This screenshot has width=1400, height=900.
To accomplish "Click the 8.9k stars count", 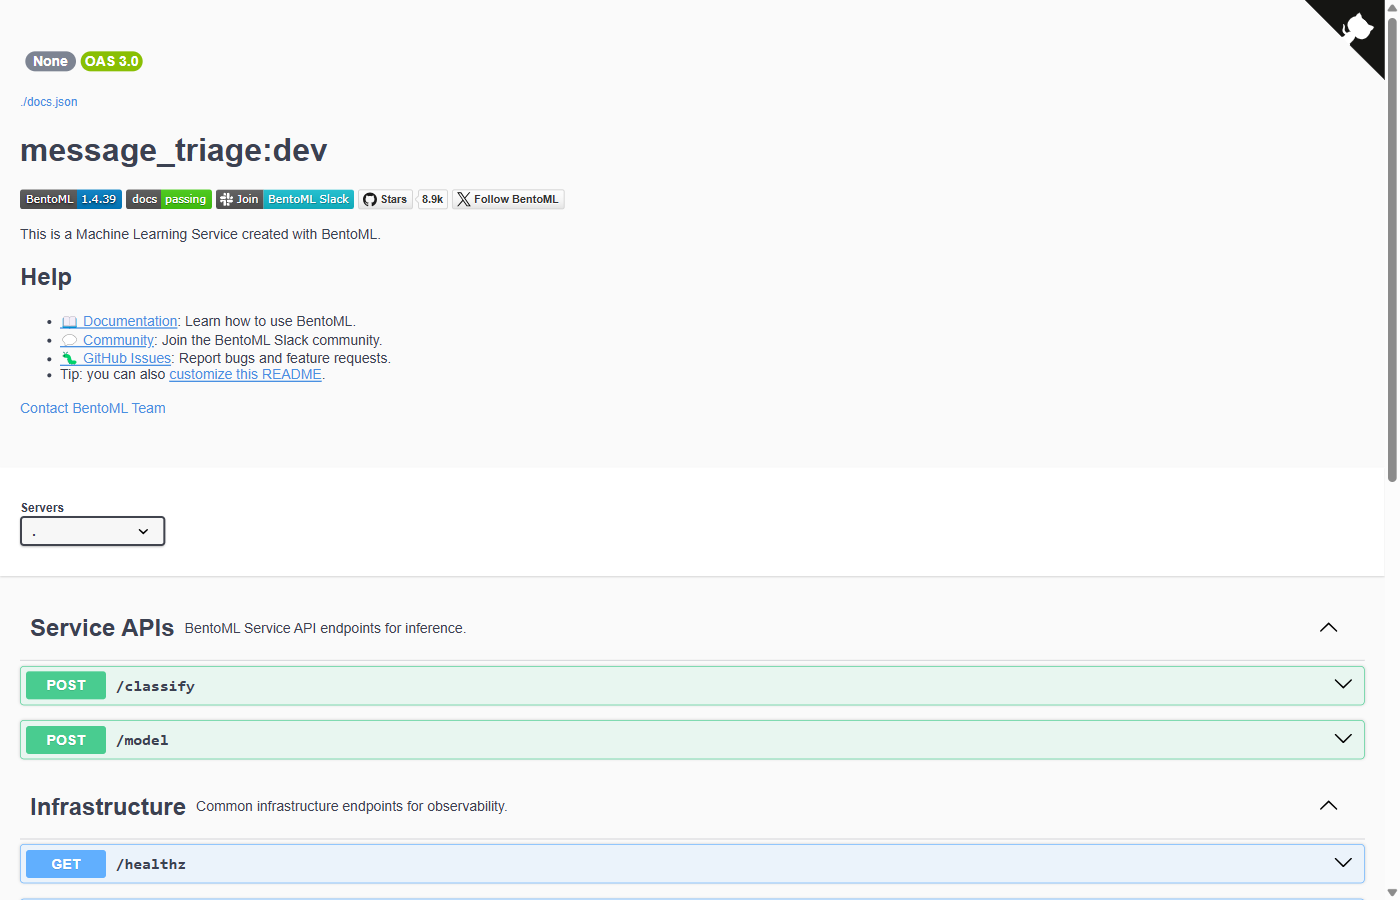I will point(432,199).
